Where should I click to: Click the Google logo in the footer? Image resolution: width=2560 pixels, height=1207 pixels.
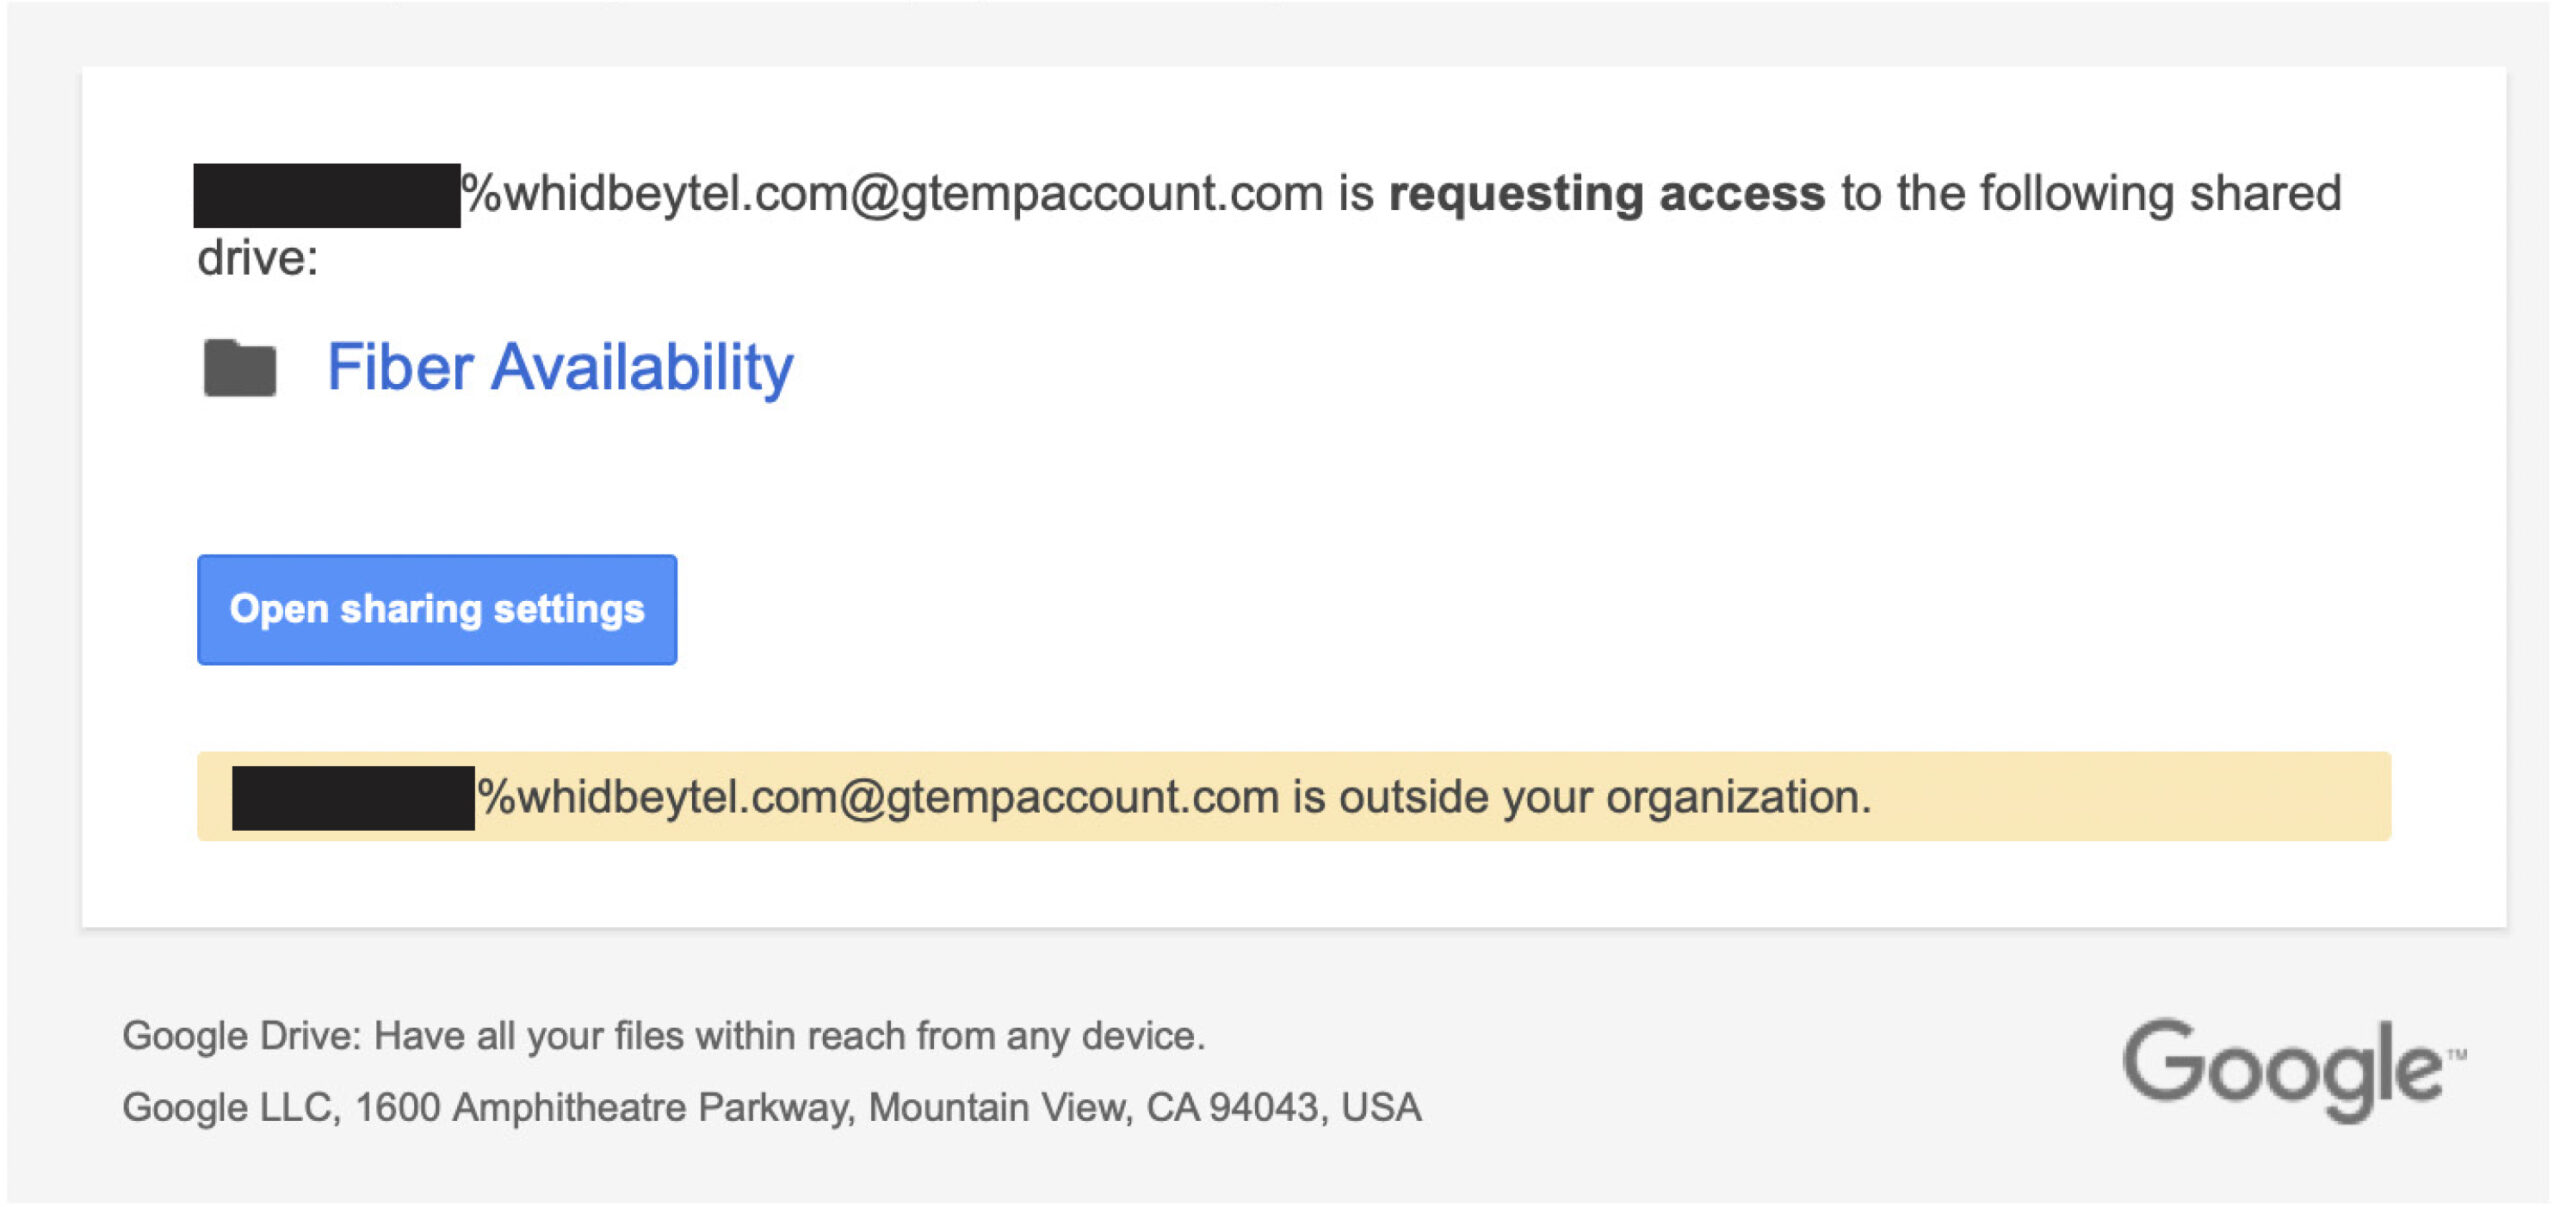2283,1070
